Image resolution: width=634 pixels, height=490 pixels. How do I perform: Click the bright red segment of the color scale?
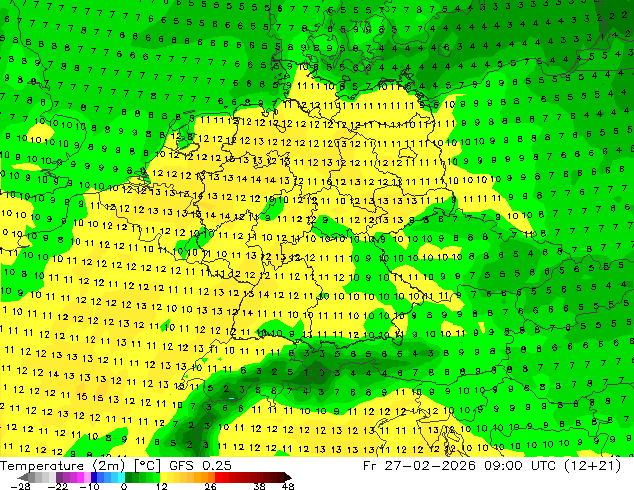(x=222, y=477)
